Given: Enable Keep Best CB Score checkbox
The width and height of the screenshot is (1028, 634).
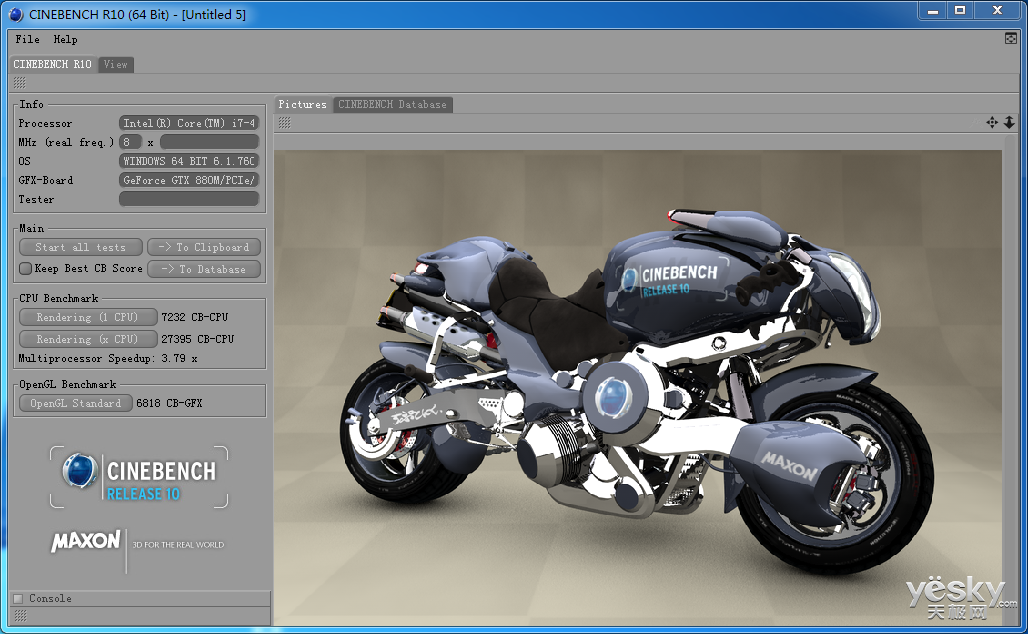Looking at the screenshot, I should point(26,268).
